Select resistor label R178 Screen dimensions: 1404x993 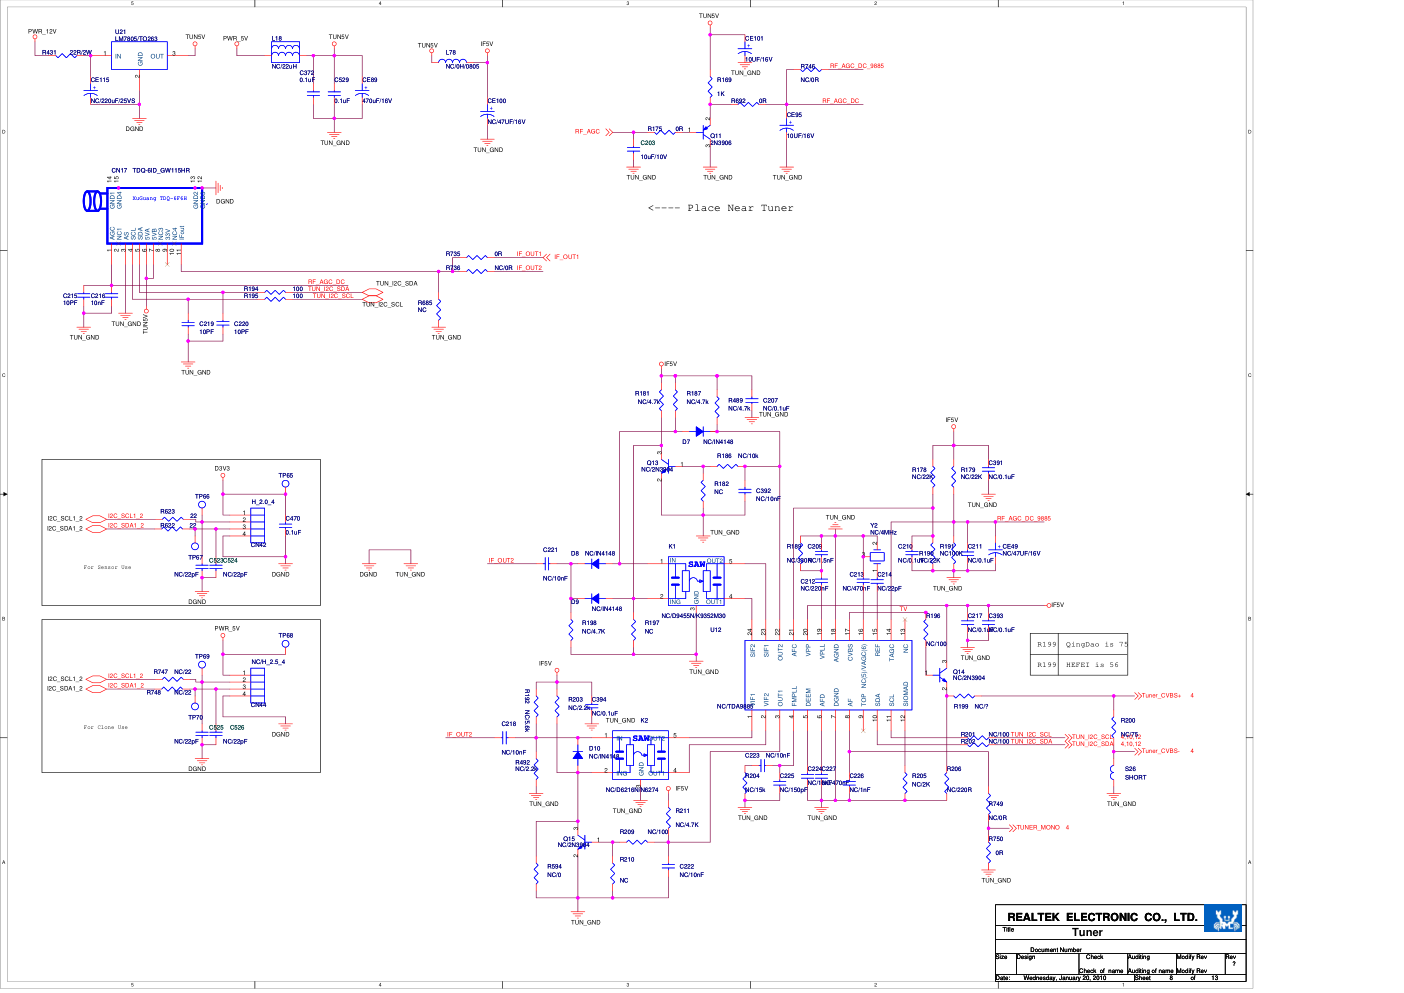[x=919, y=470]
